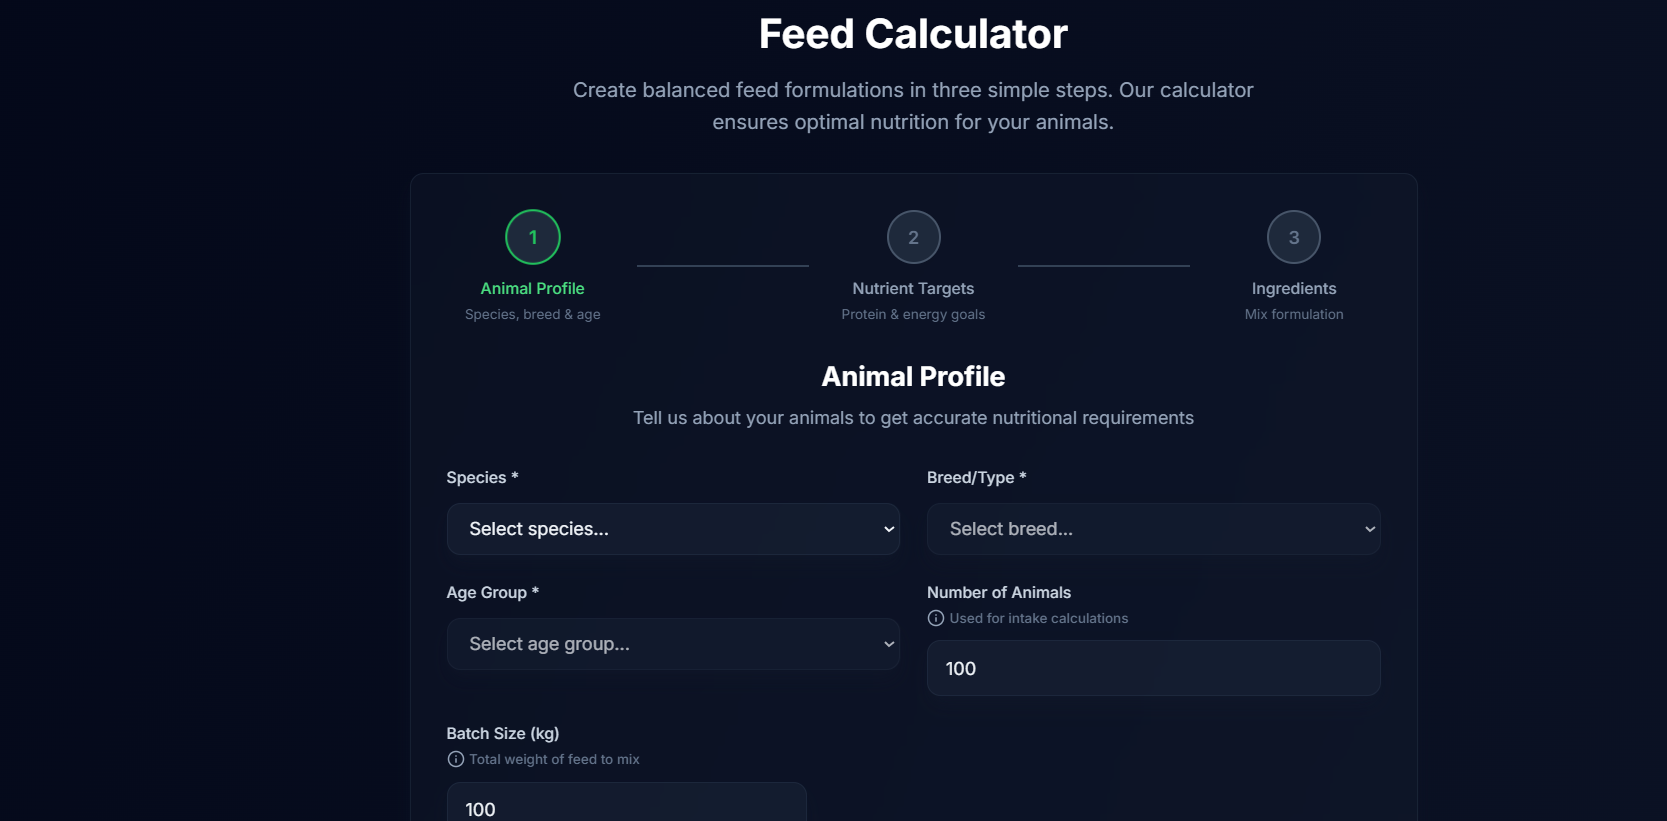The width and height of the screenshot is (1667, 821).
Task: Click the Number of Animals label
Action: point(999,593)
